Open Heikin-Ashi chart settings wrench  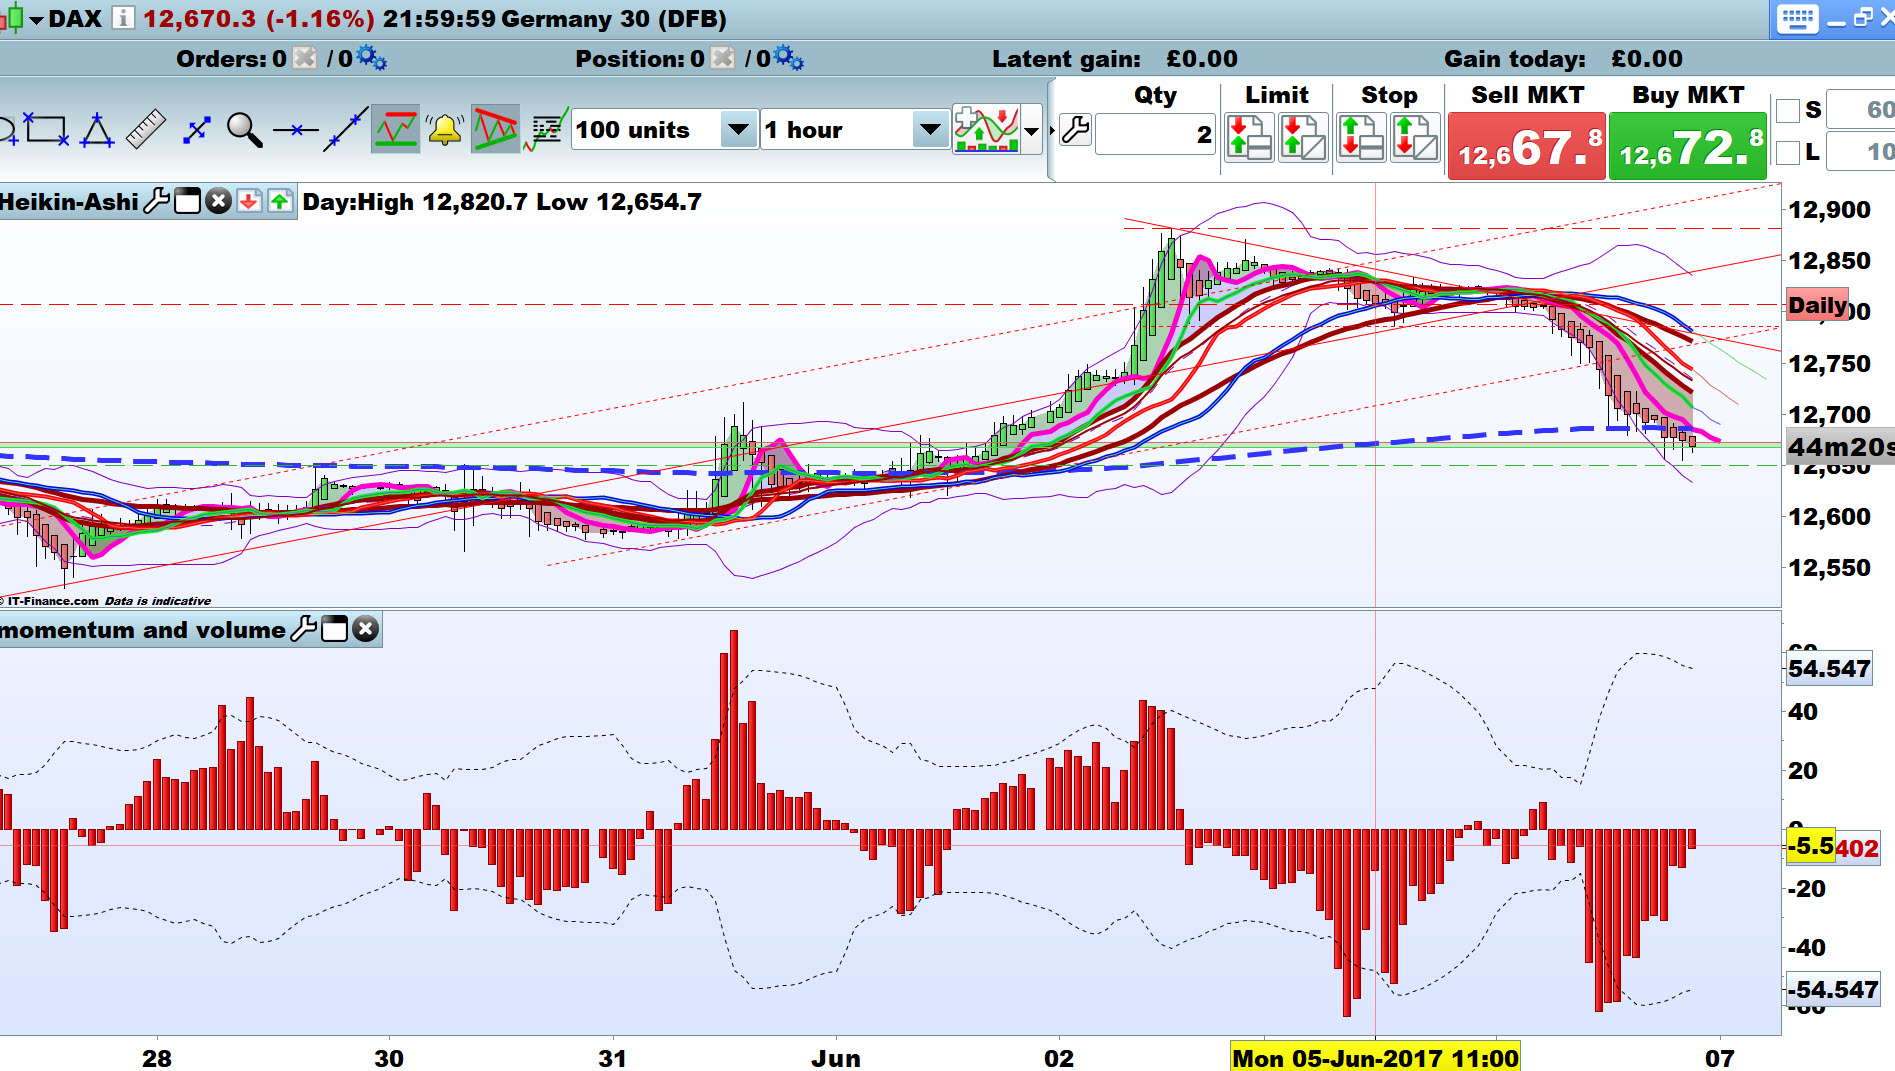point(157,201)
